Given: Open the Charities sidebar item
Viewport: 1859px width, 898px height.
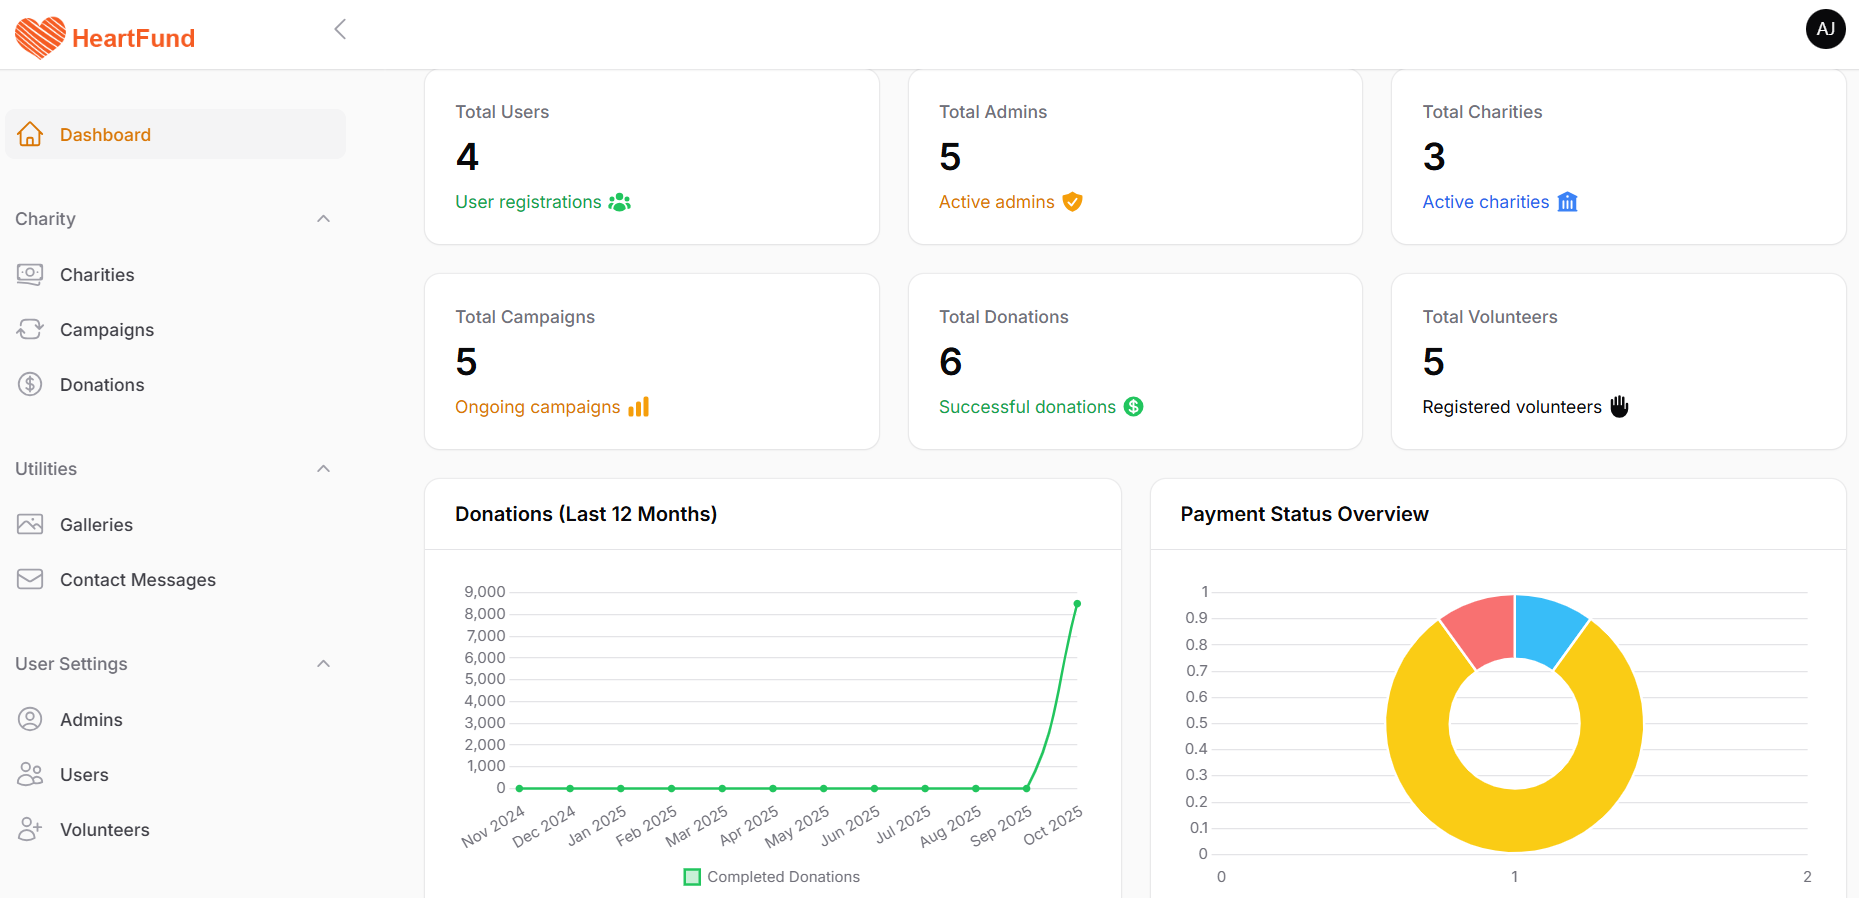Looking at the screenshot, I should click(97, 275).
